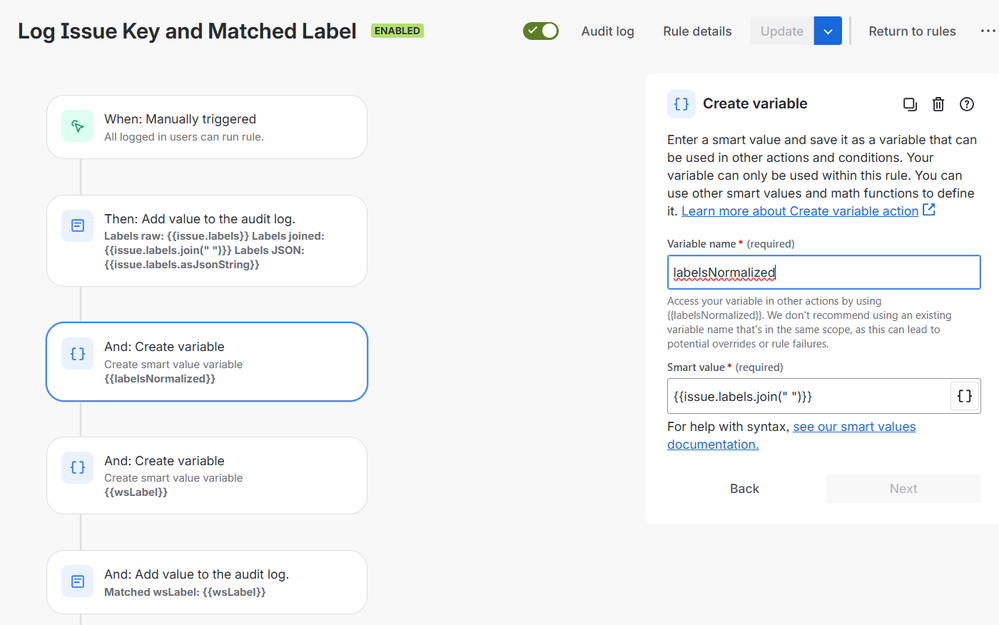Viewport: 999px width, 625px height.
Task: Open Rule details
Action: pyautogui.click(x=697, y=31)
